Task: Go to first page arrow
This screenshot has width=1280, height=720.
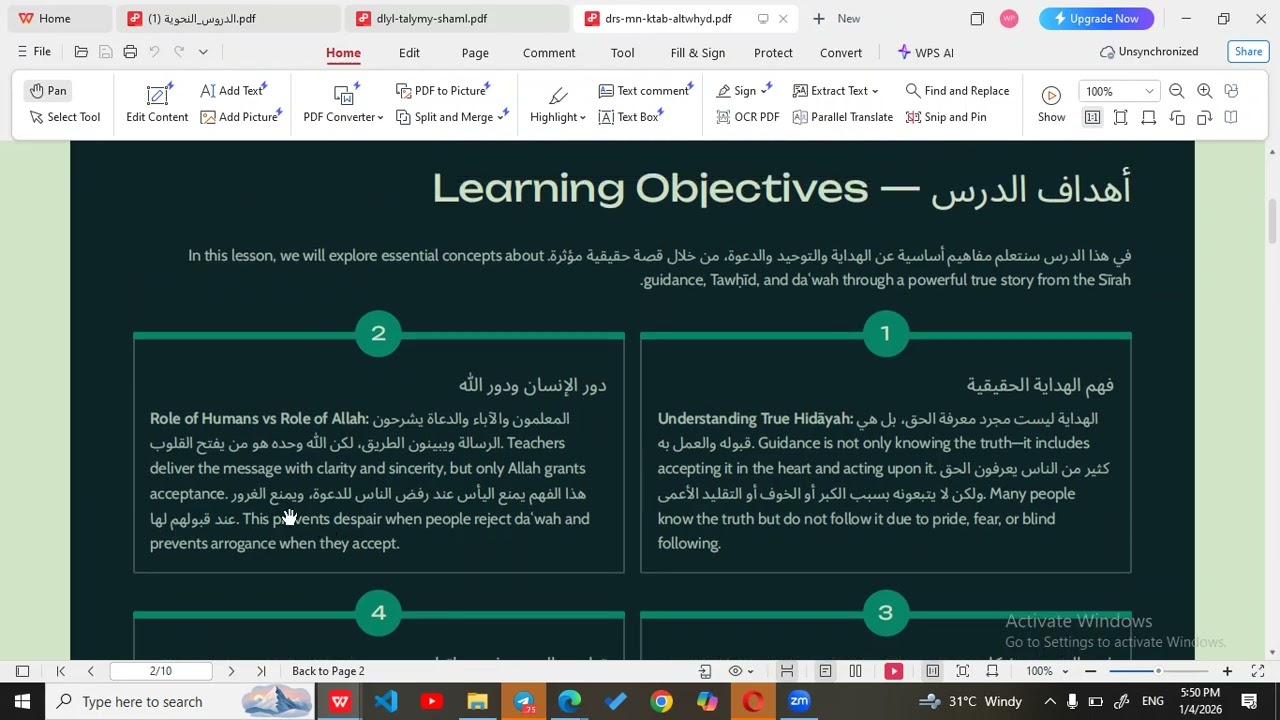Action: pyautogui.click(x=61, y=671)
